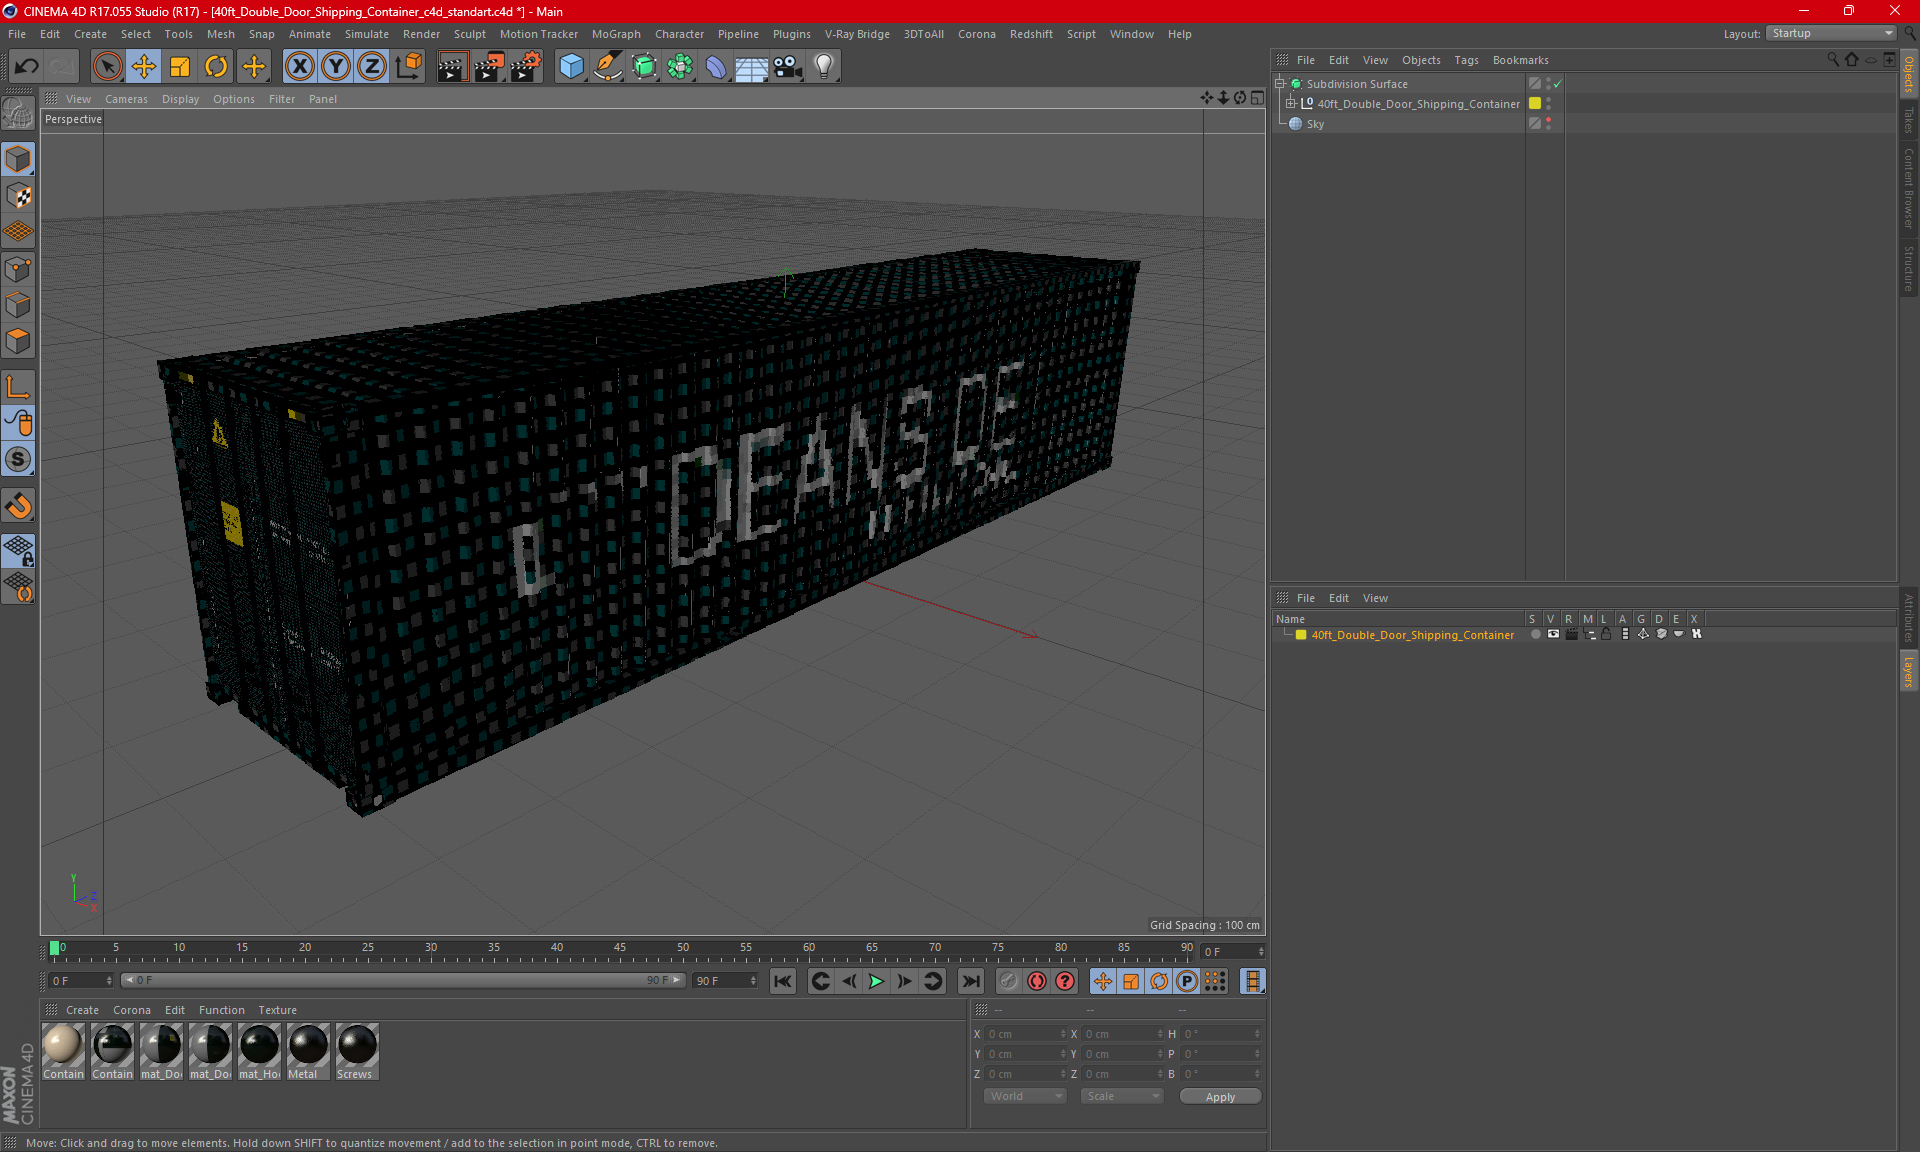Select the Scale tool in toolbar
Image resolution: width=1920 pixels, height=1152 pixels.
click(x=180, y=66)
